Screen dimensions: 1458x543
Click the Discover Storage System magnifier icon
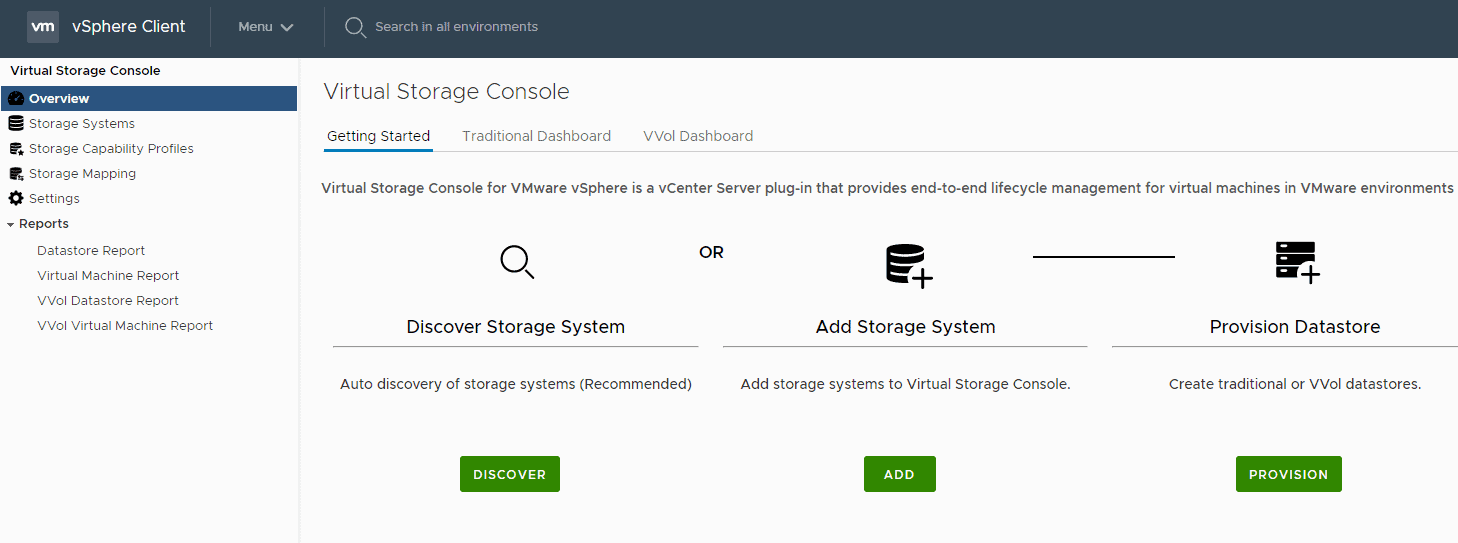tap(516, 262)
